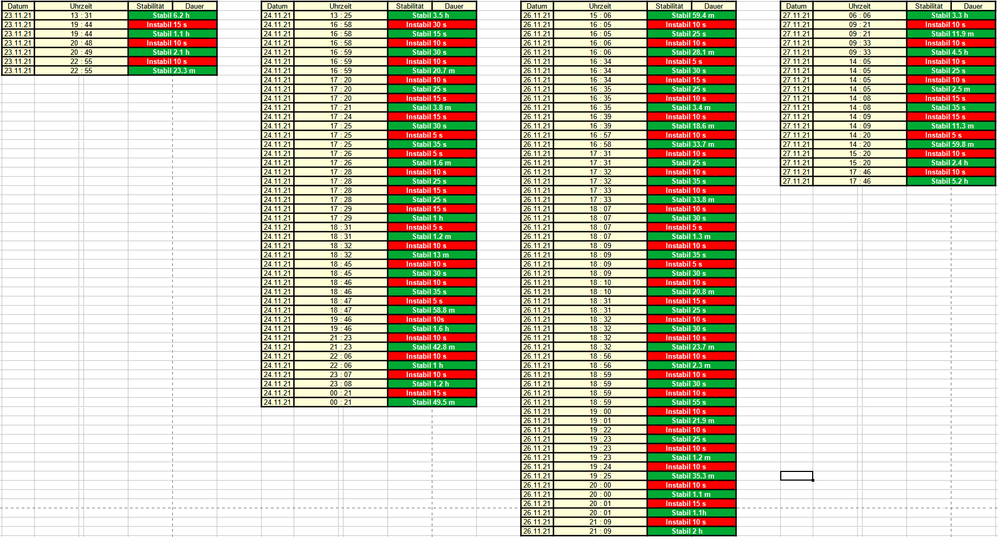Click the '13 : 31' time cell

click(81, 15)
